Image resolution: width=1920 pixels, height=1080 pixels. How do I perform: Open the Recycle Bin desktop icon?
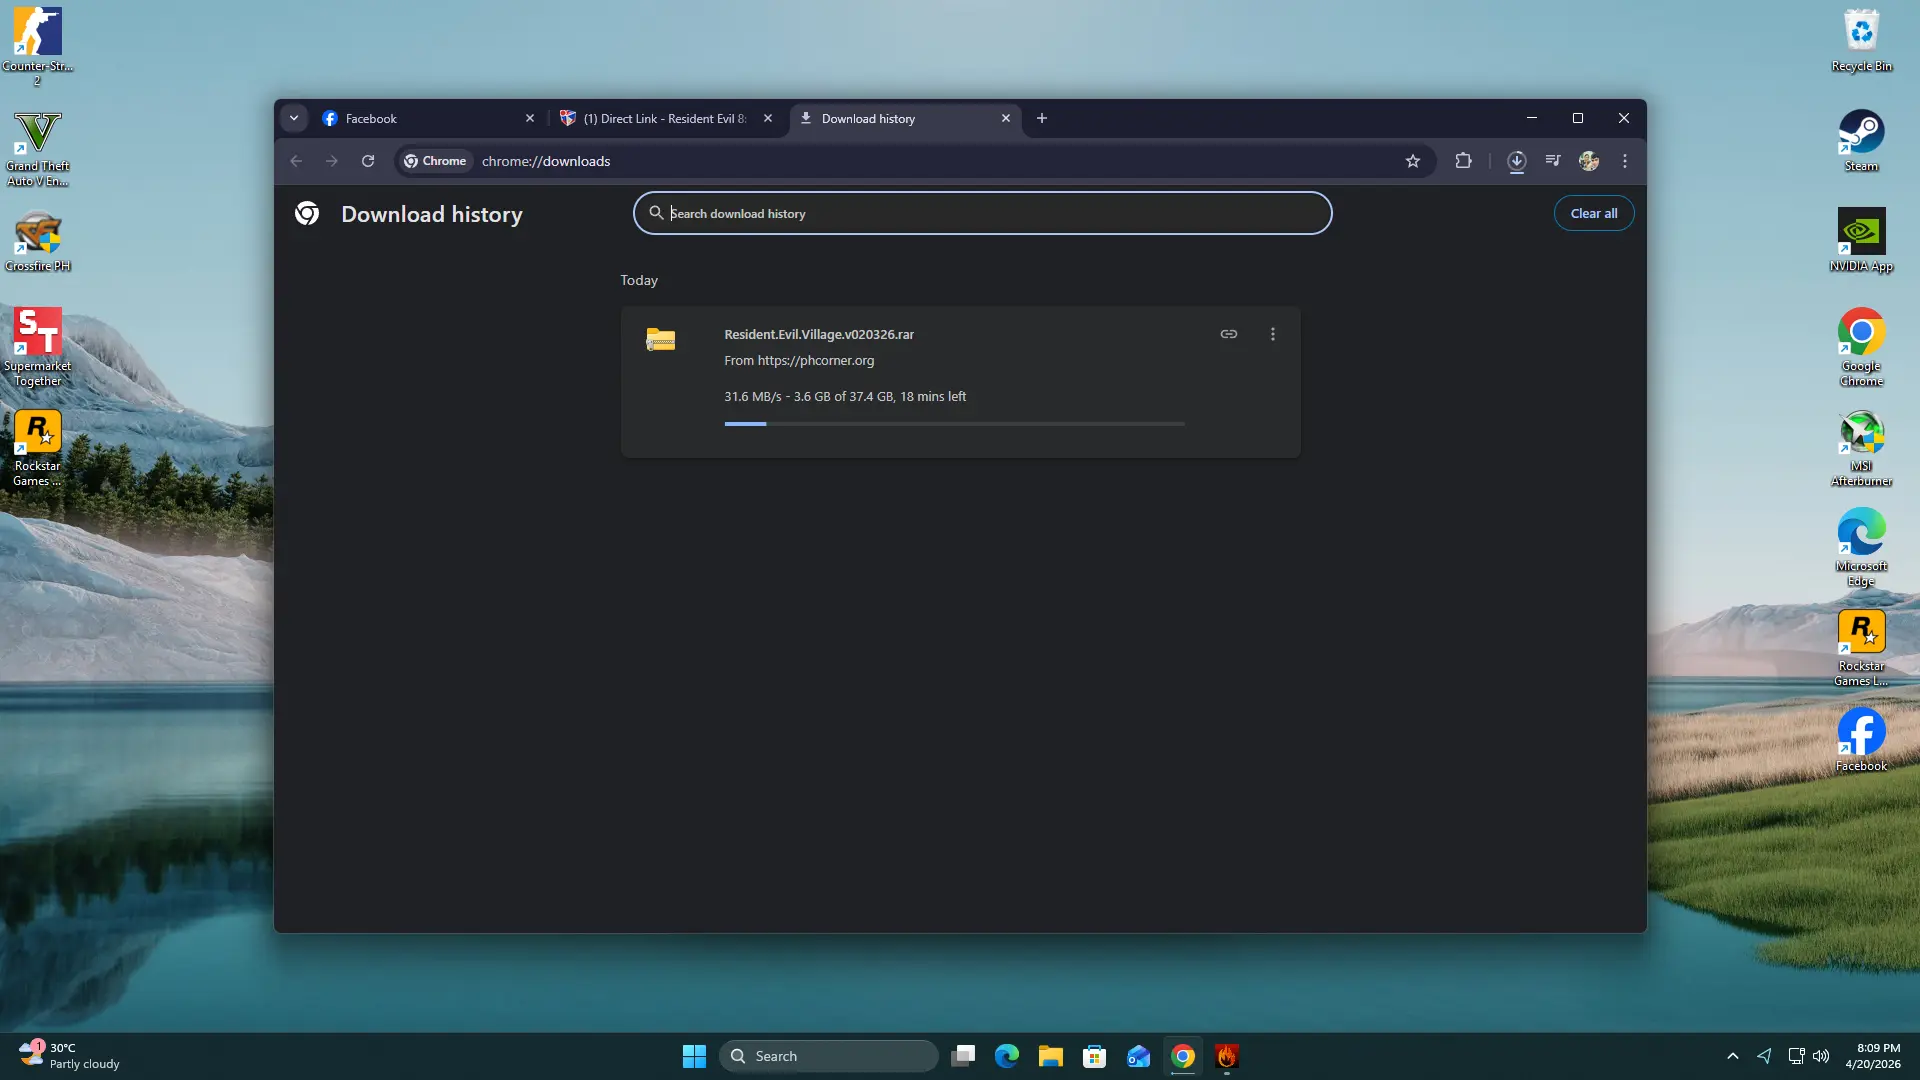[x=1861, y=41]
